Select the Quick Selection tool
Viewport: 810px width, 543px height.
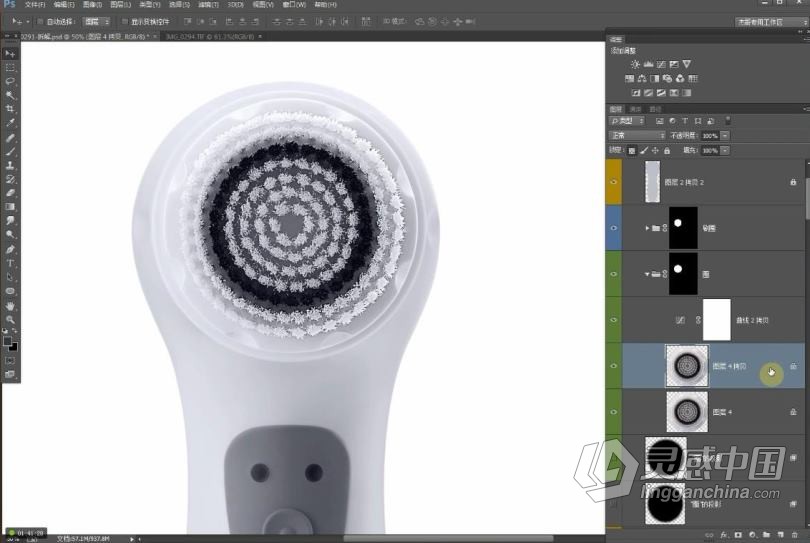[x=10, y=96]
